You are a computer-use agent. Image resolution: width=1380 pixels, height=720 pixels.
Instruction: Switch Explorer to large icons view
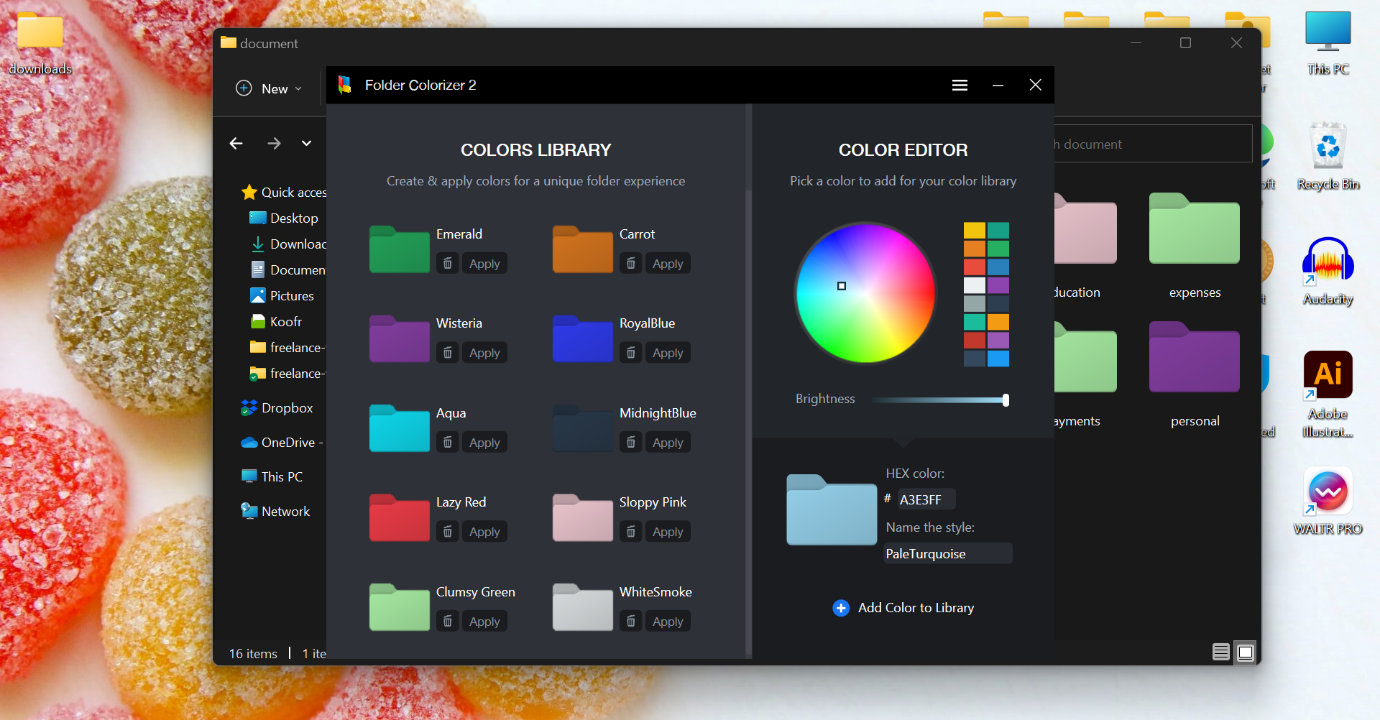pos(1245,652)
